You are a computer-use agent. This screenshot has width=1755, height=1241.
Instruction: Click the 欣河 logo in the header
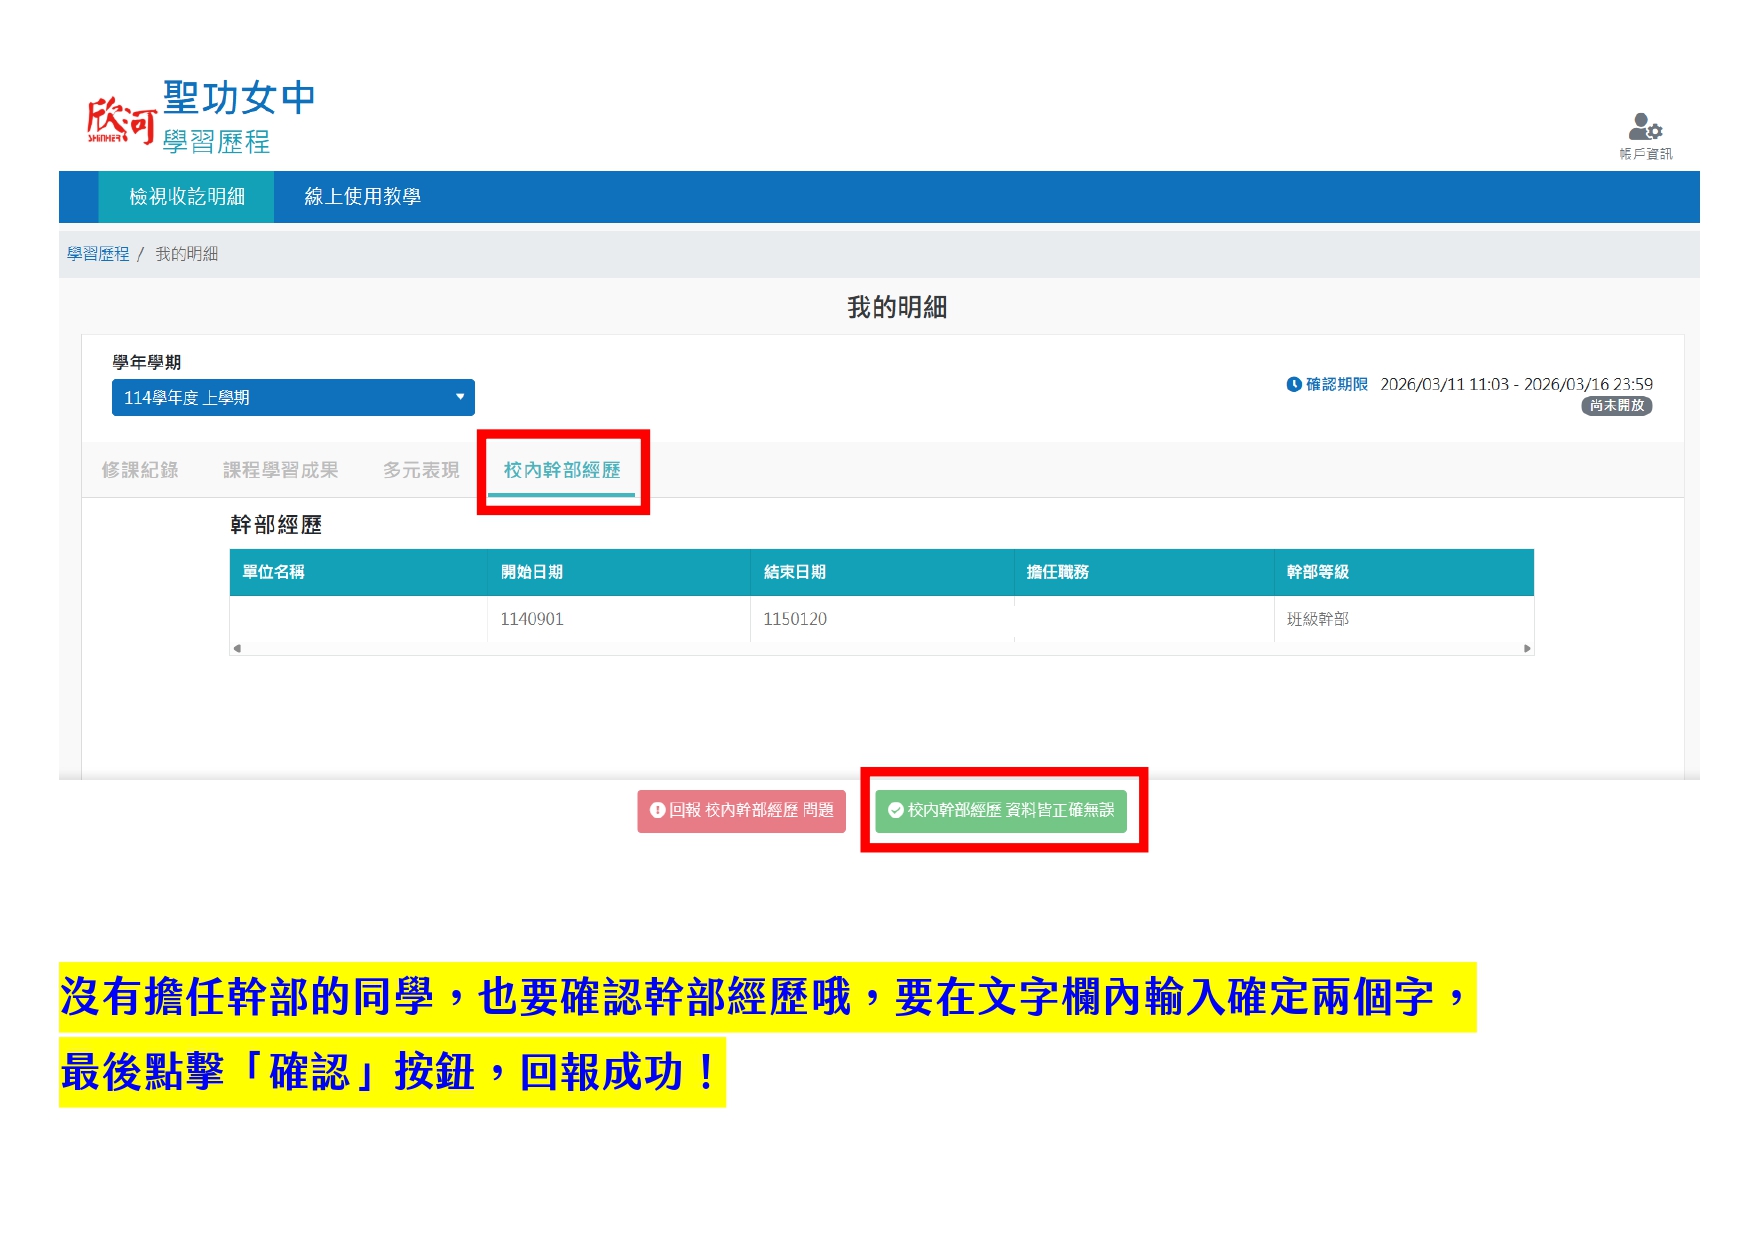click(x=121, y=121)
